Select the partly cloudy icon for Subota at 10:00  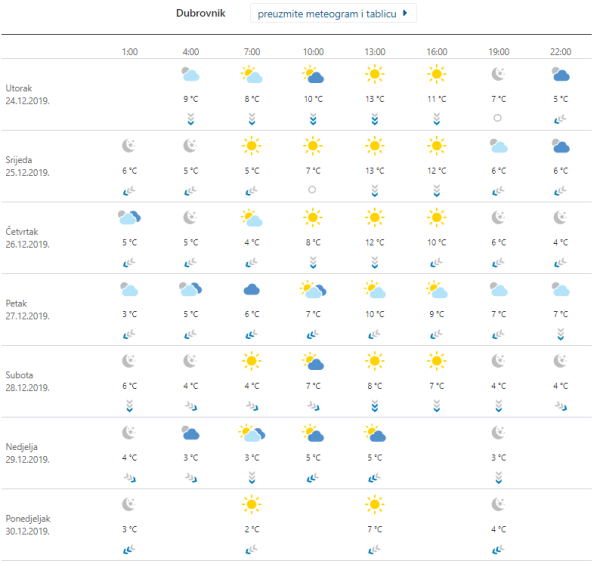click(x=313, y=362)
